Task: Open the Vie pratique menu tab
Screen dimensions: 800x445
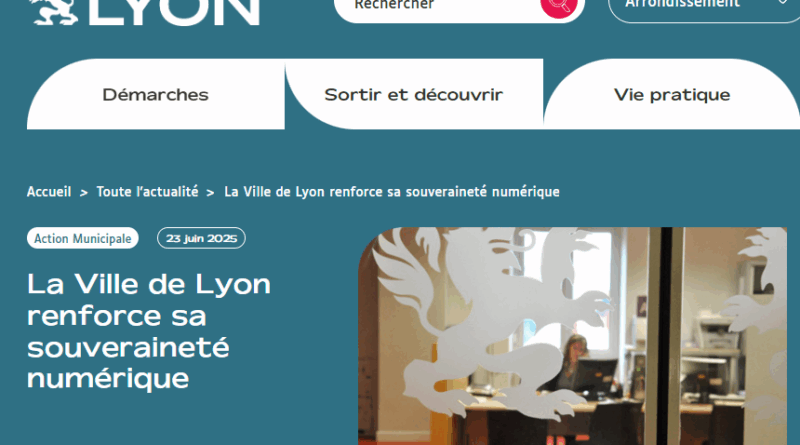Action: [x=672, y=94]
